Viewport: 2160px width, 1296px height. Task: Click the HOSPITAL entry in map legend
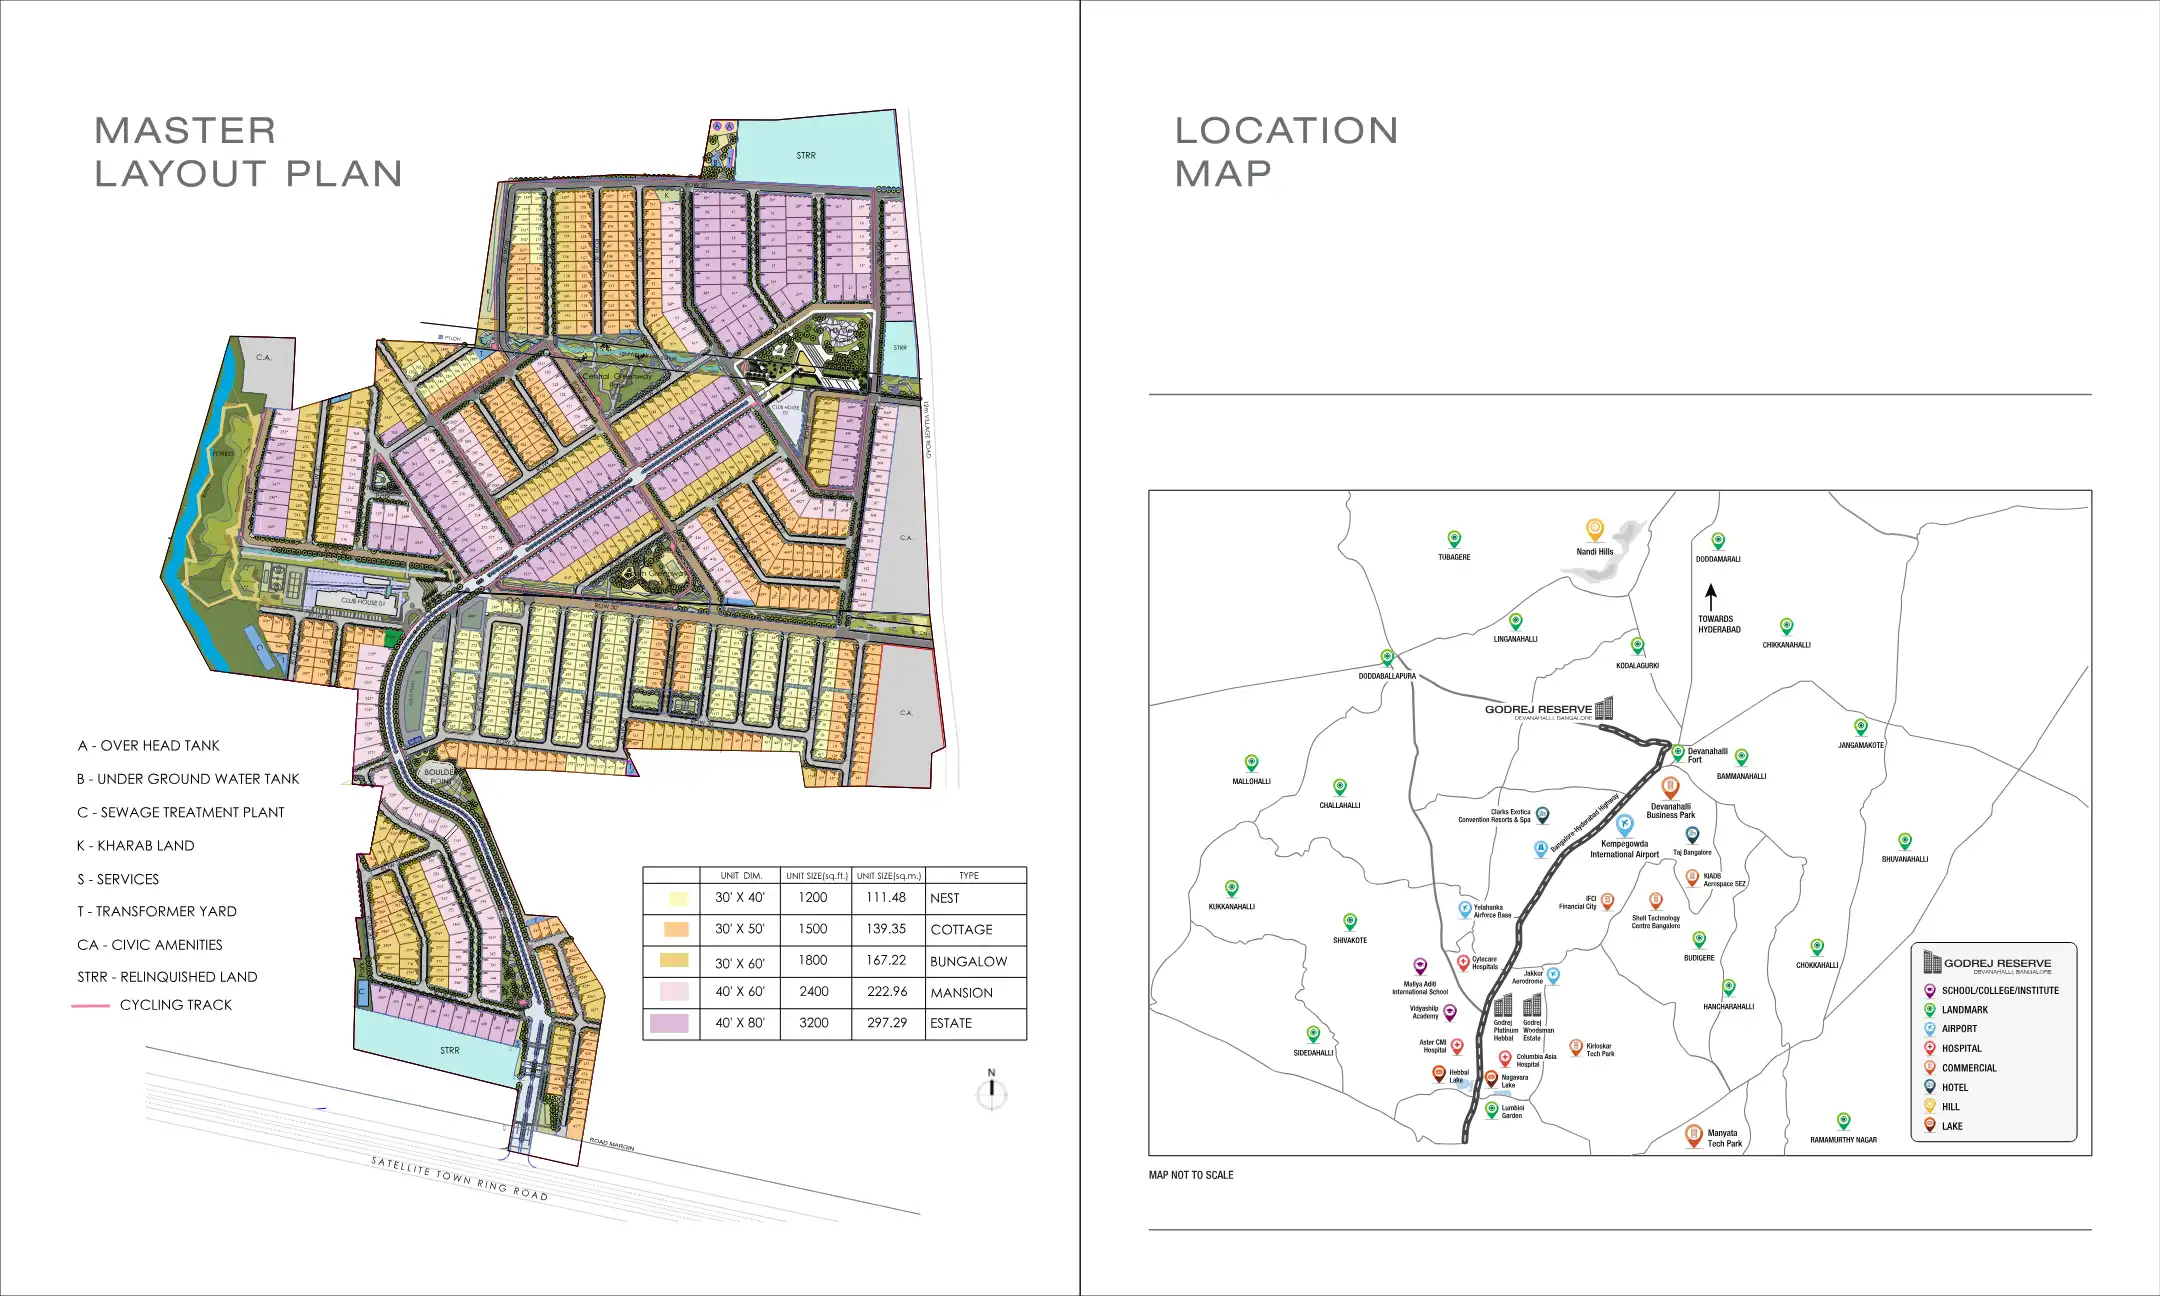click(1960, 1048)
